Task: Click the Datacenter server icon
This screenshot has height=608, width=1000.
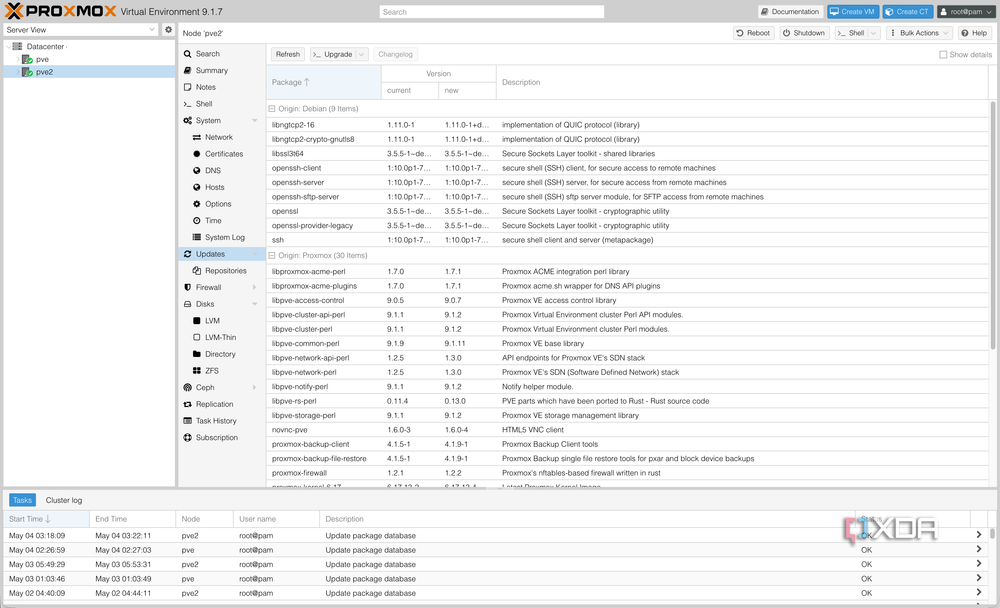Action: [x=17, y=47]
